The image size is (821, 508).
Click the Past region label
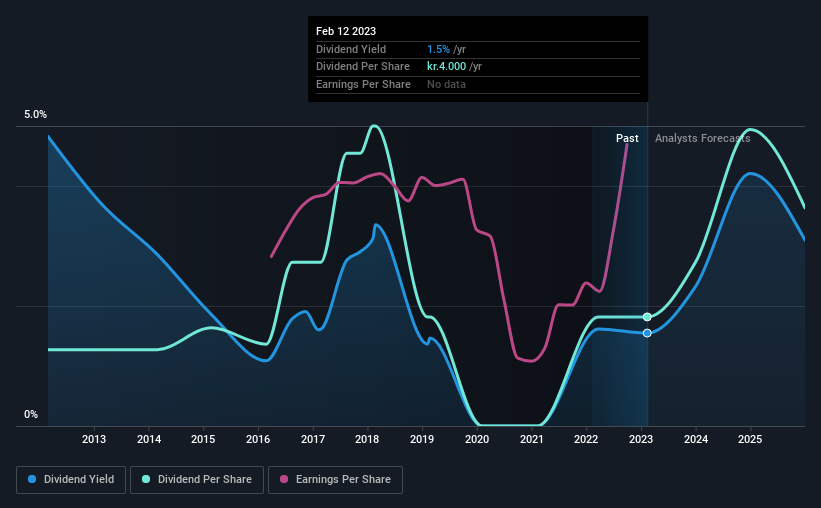tap(627, 138)
